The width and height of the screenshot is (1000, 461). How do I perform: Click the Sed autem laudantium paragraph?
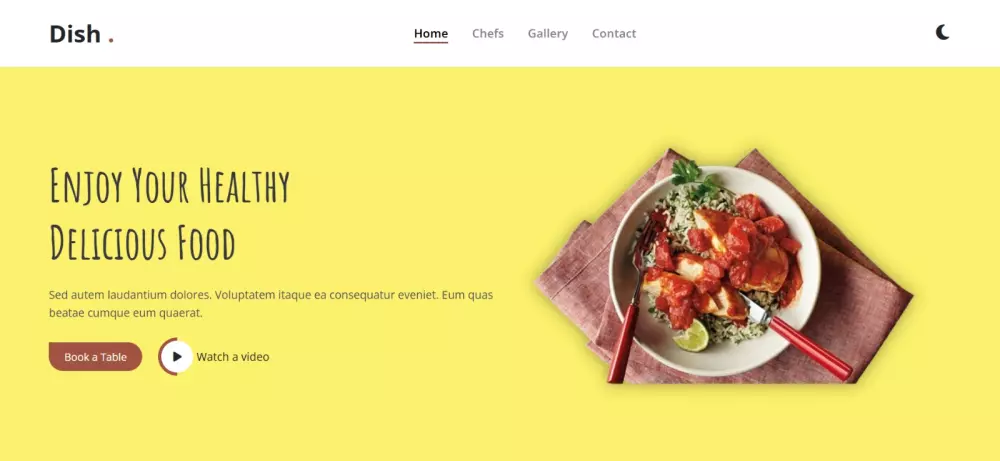point(271,304)
